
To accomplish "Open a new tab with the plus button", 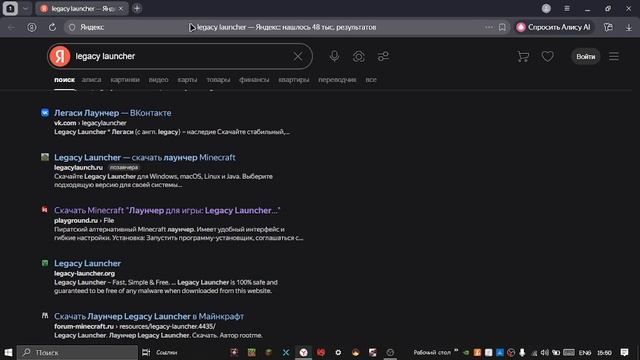I will click(x=137, y=9).
